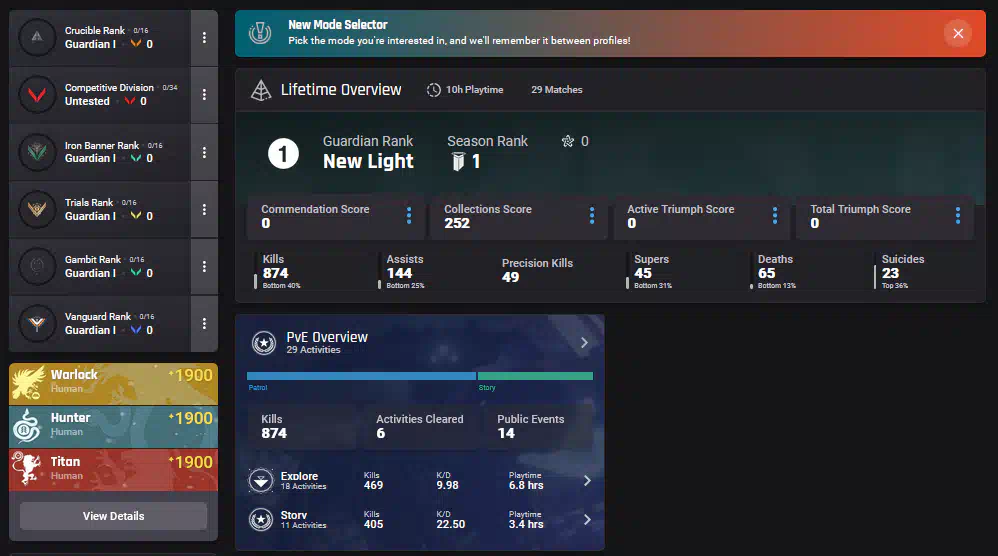
Task: Open Iron Banner Rank options menu
Action: [x=204, y=152]
